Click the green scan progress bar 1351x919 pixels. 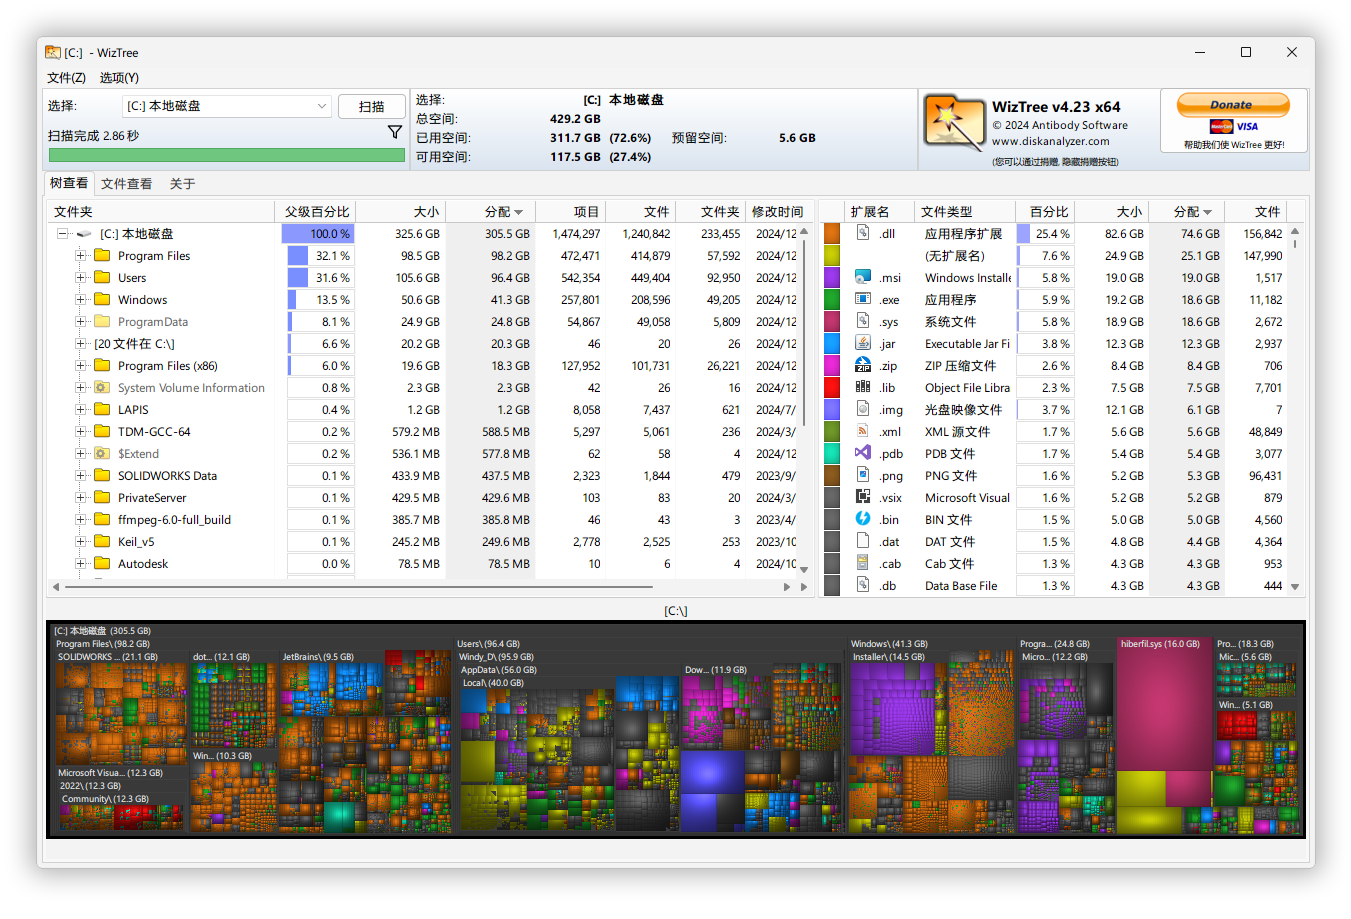point(227,156)
